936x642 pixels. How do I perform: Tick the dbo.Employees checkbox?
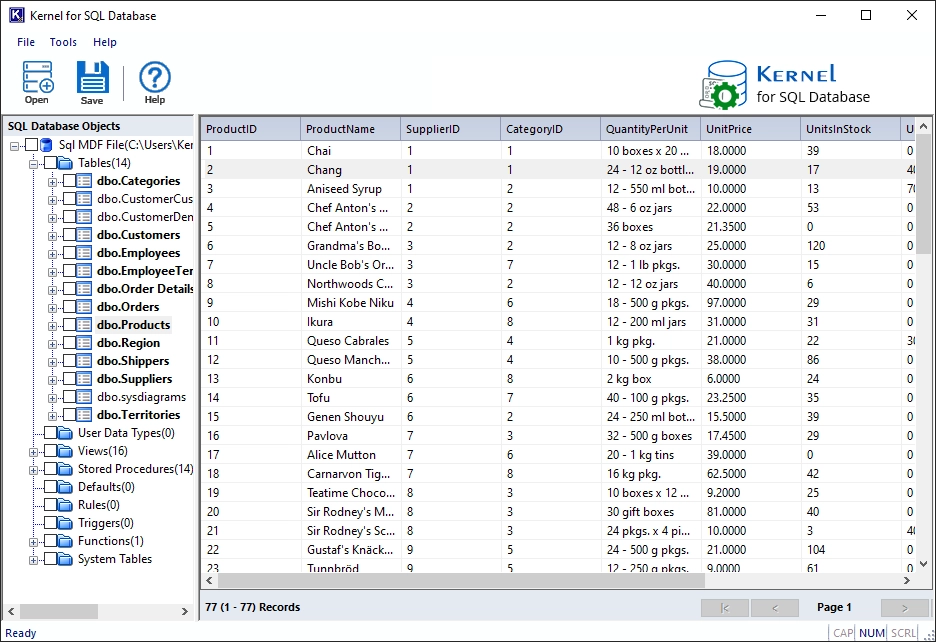tap(70, 253)
